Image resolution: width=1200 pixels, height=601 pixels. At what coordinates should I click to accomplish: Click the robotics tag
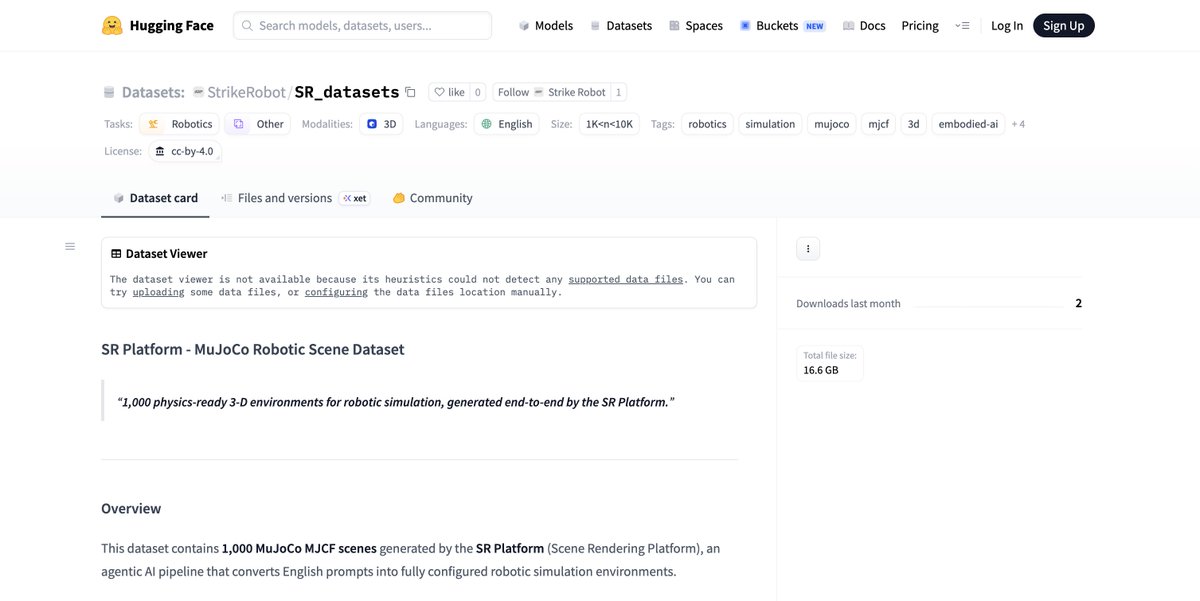coord(708,124)
